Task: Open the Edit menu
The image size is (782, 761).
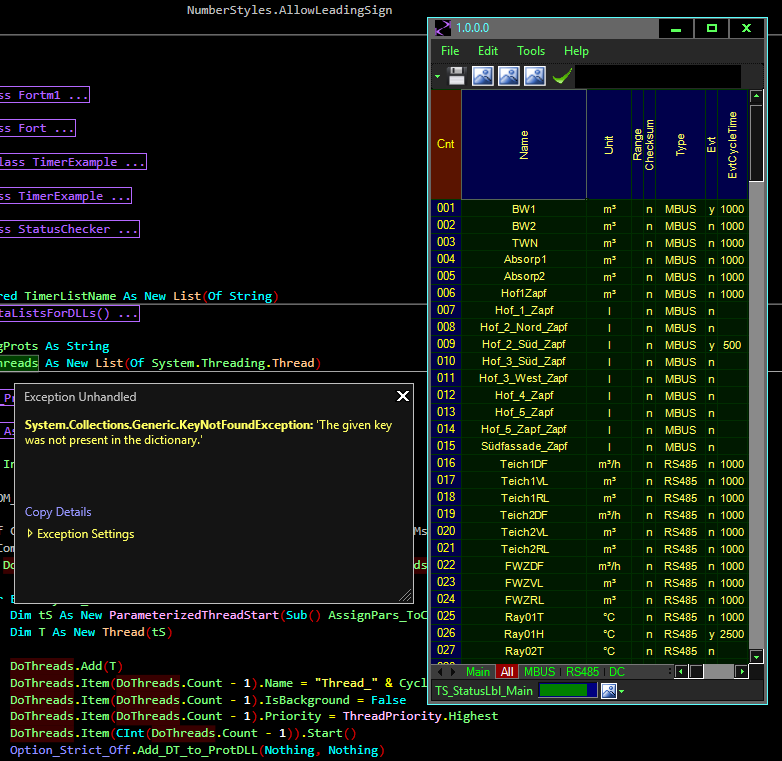Action: tap(488, 51)
